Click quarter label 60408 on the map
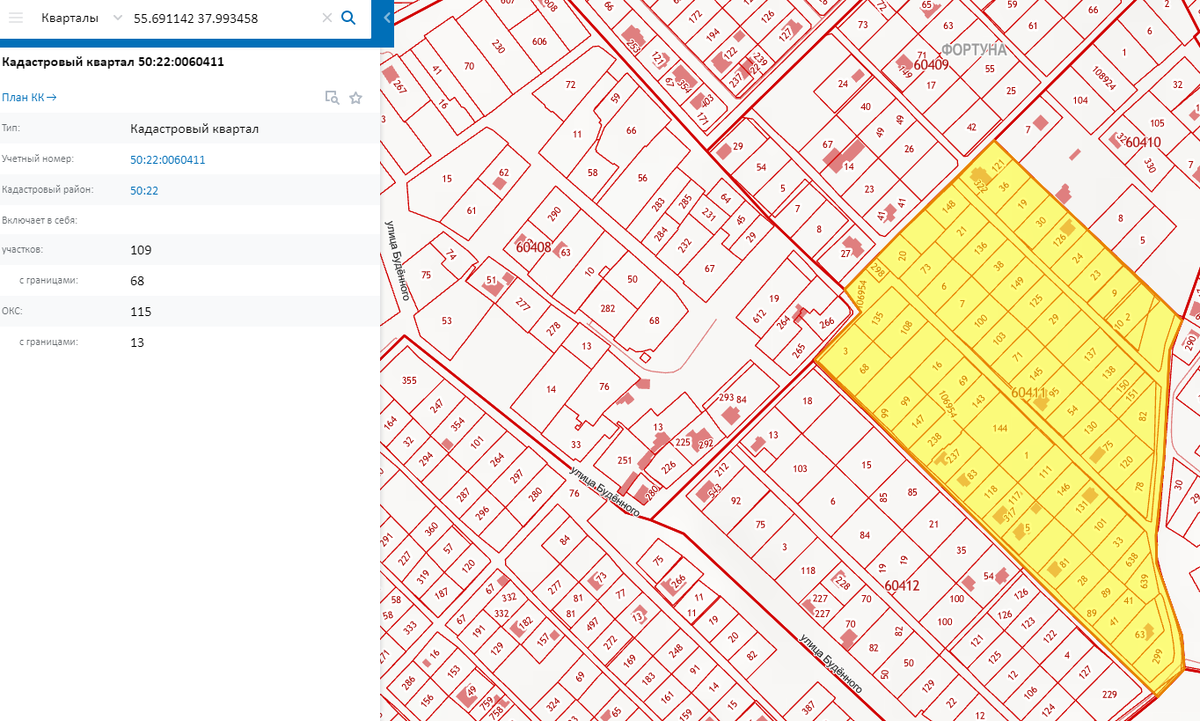The height and width of the screenshot is (721, 1200). 533,246
